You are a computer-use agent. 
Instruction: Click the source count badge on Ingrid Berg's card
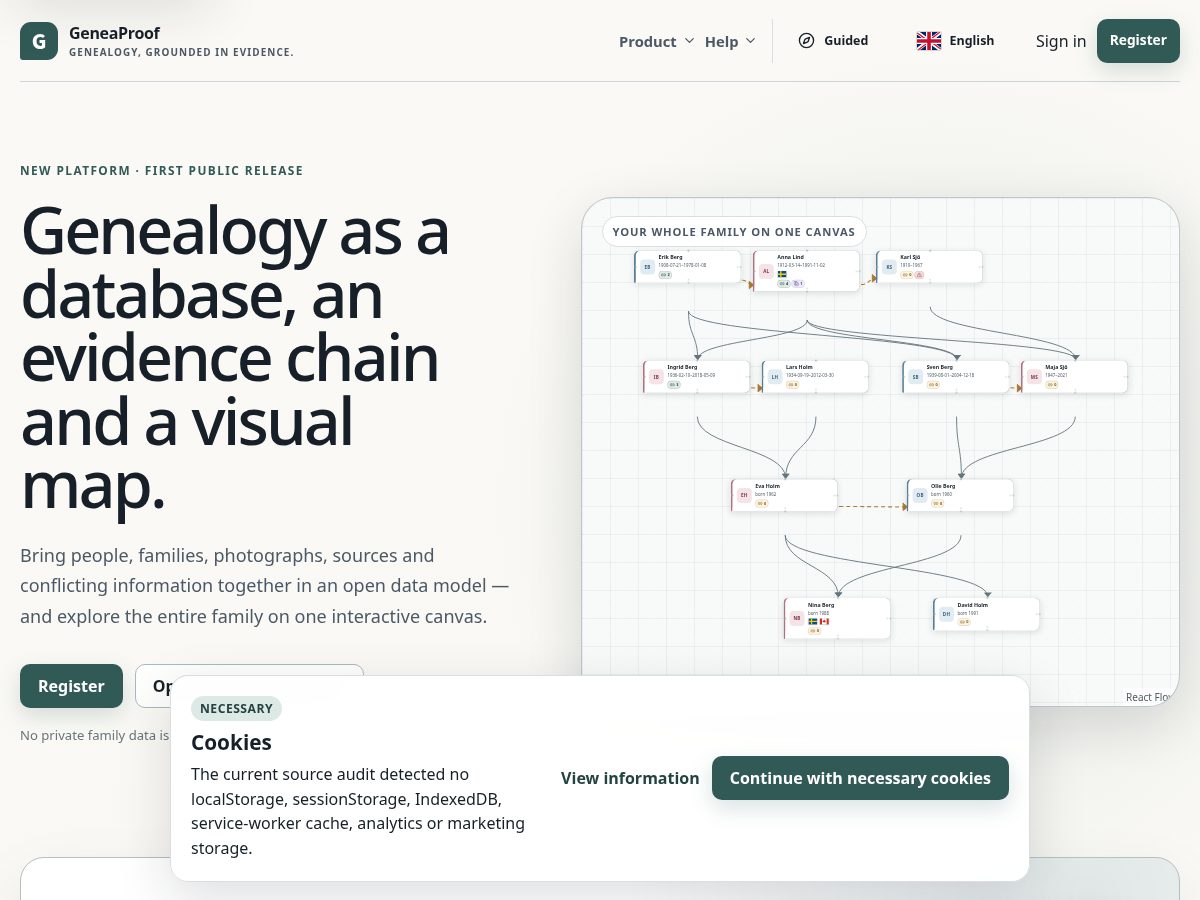(x=674, y=384)
